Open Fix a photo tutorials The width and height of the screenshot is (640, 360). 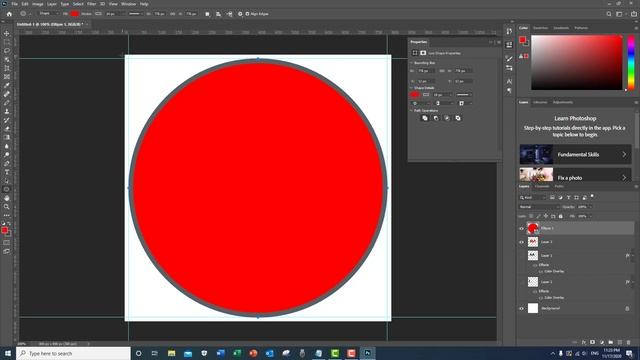coord(576,175)
